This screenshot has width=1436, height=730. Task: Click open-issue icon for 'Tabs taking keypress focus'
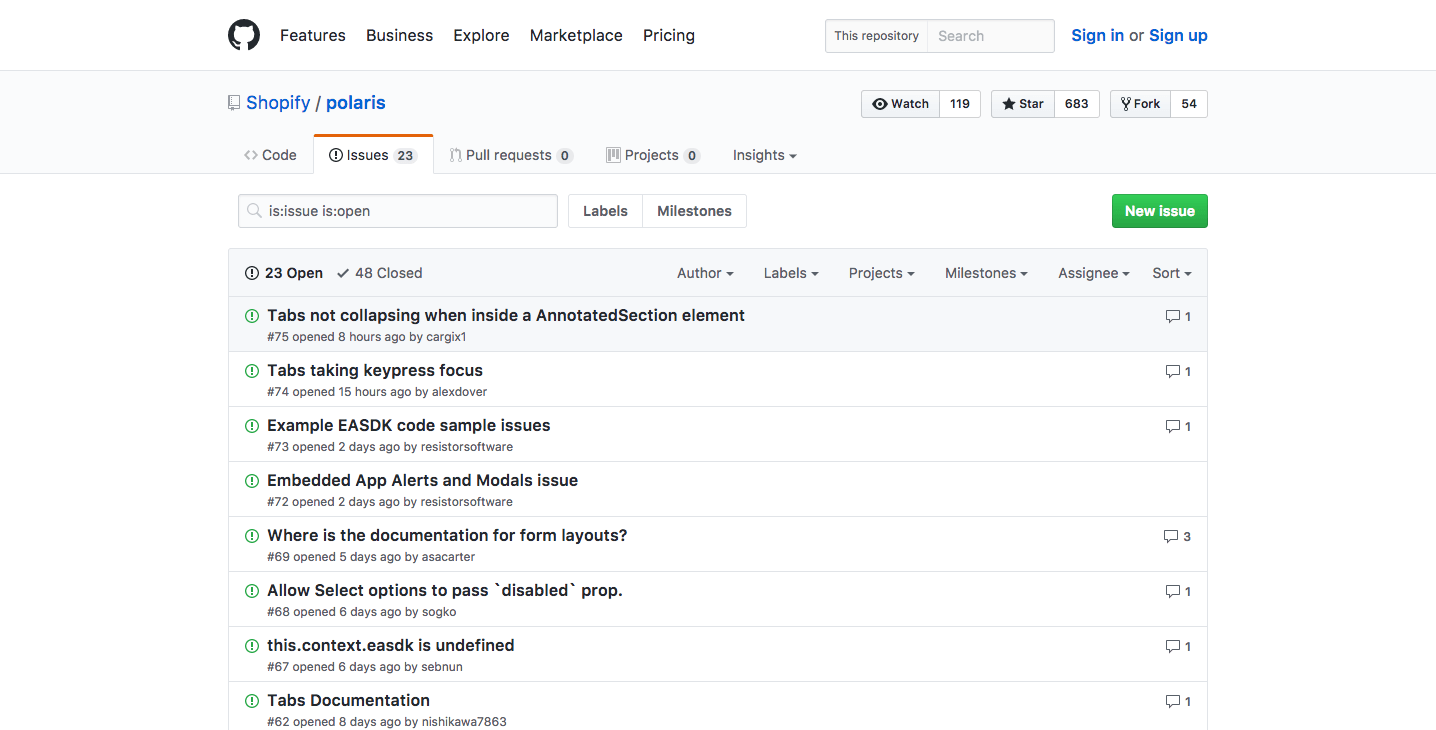(x=252, y=371)
